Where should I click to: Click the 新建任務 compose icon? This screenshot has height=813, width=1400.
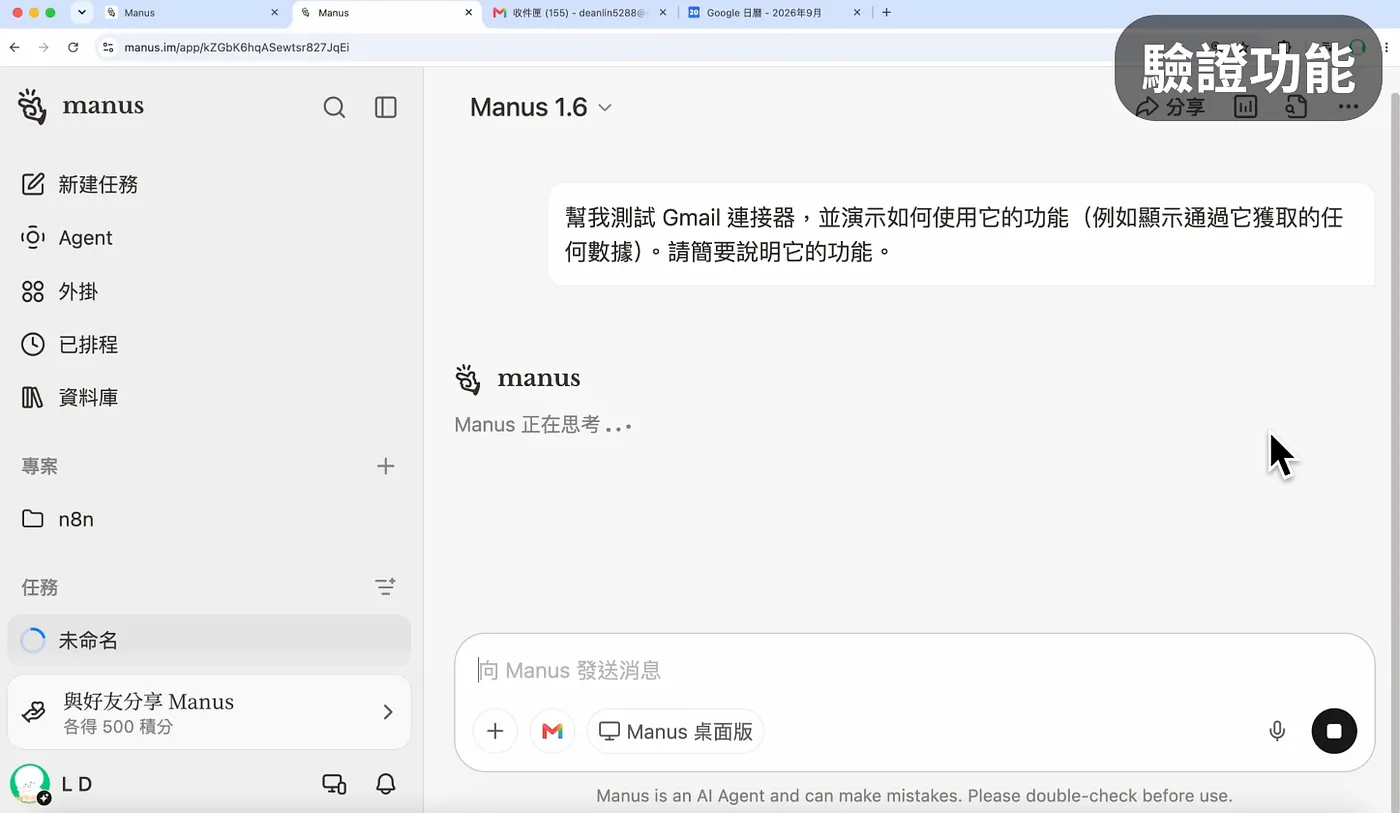(33, 184)
